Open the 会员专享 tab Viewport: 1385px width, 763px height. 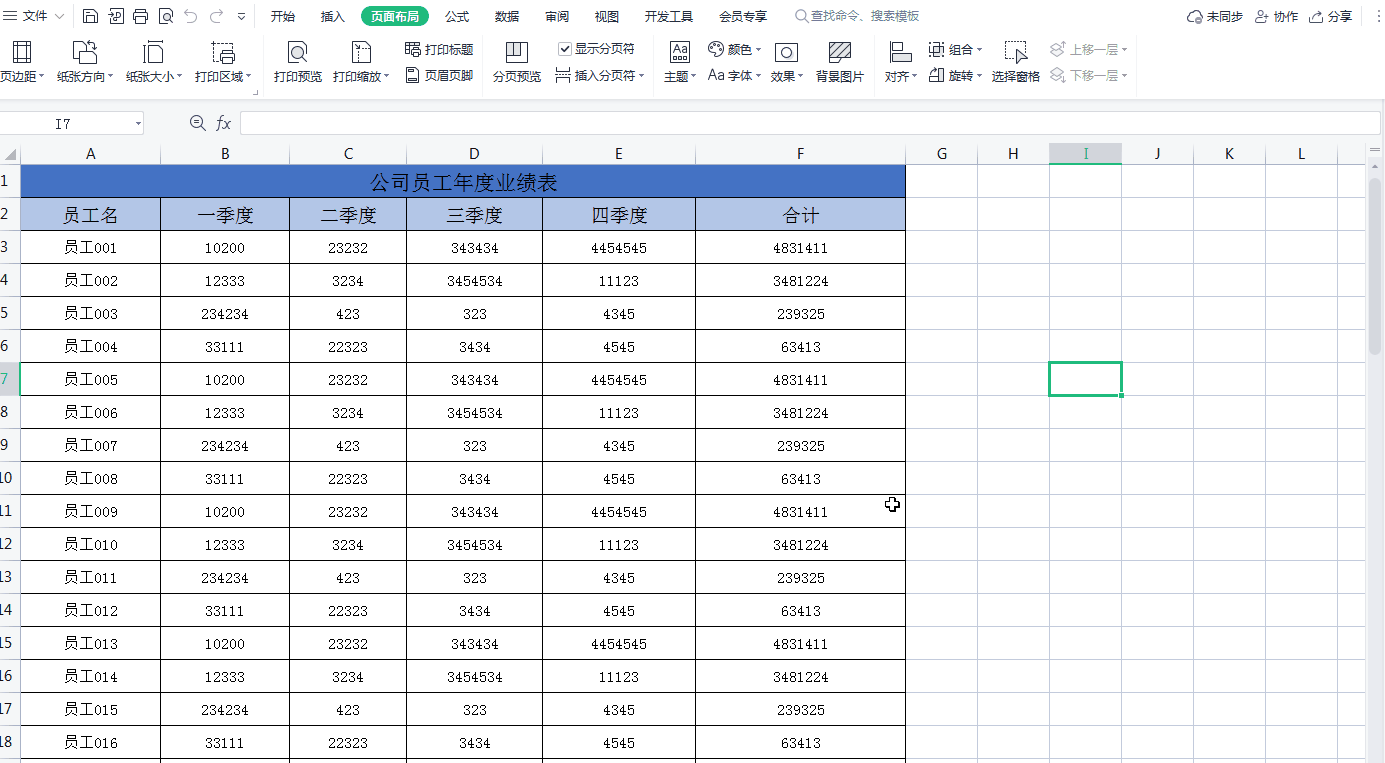tap(743, 16)
